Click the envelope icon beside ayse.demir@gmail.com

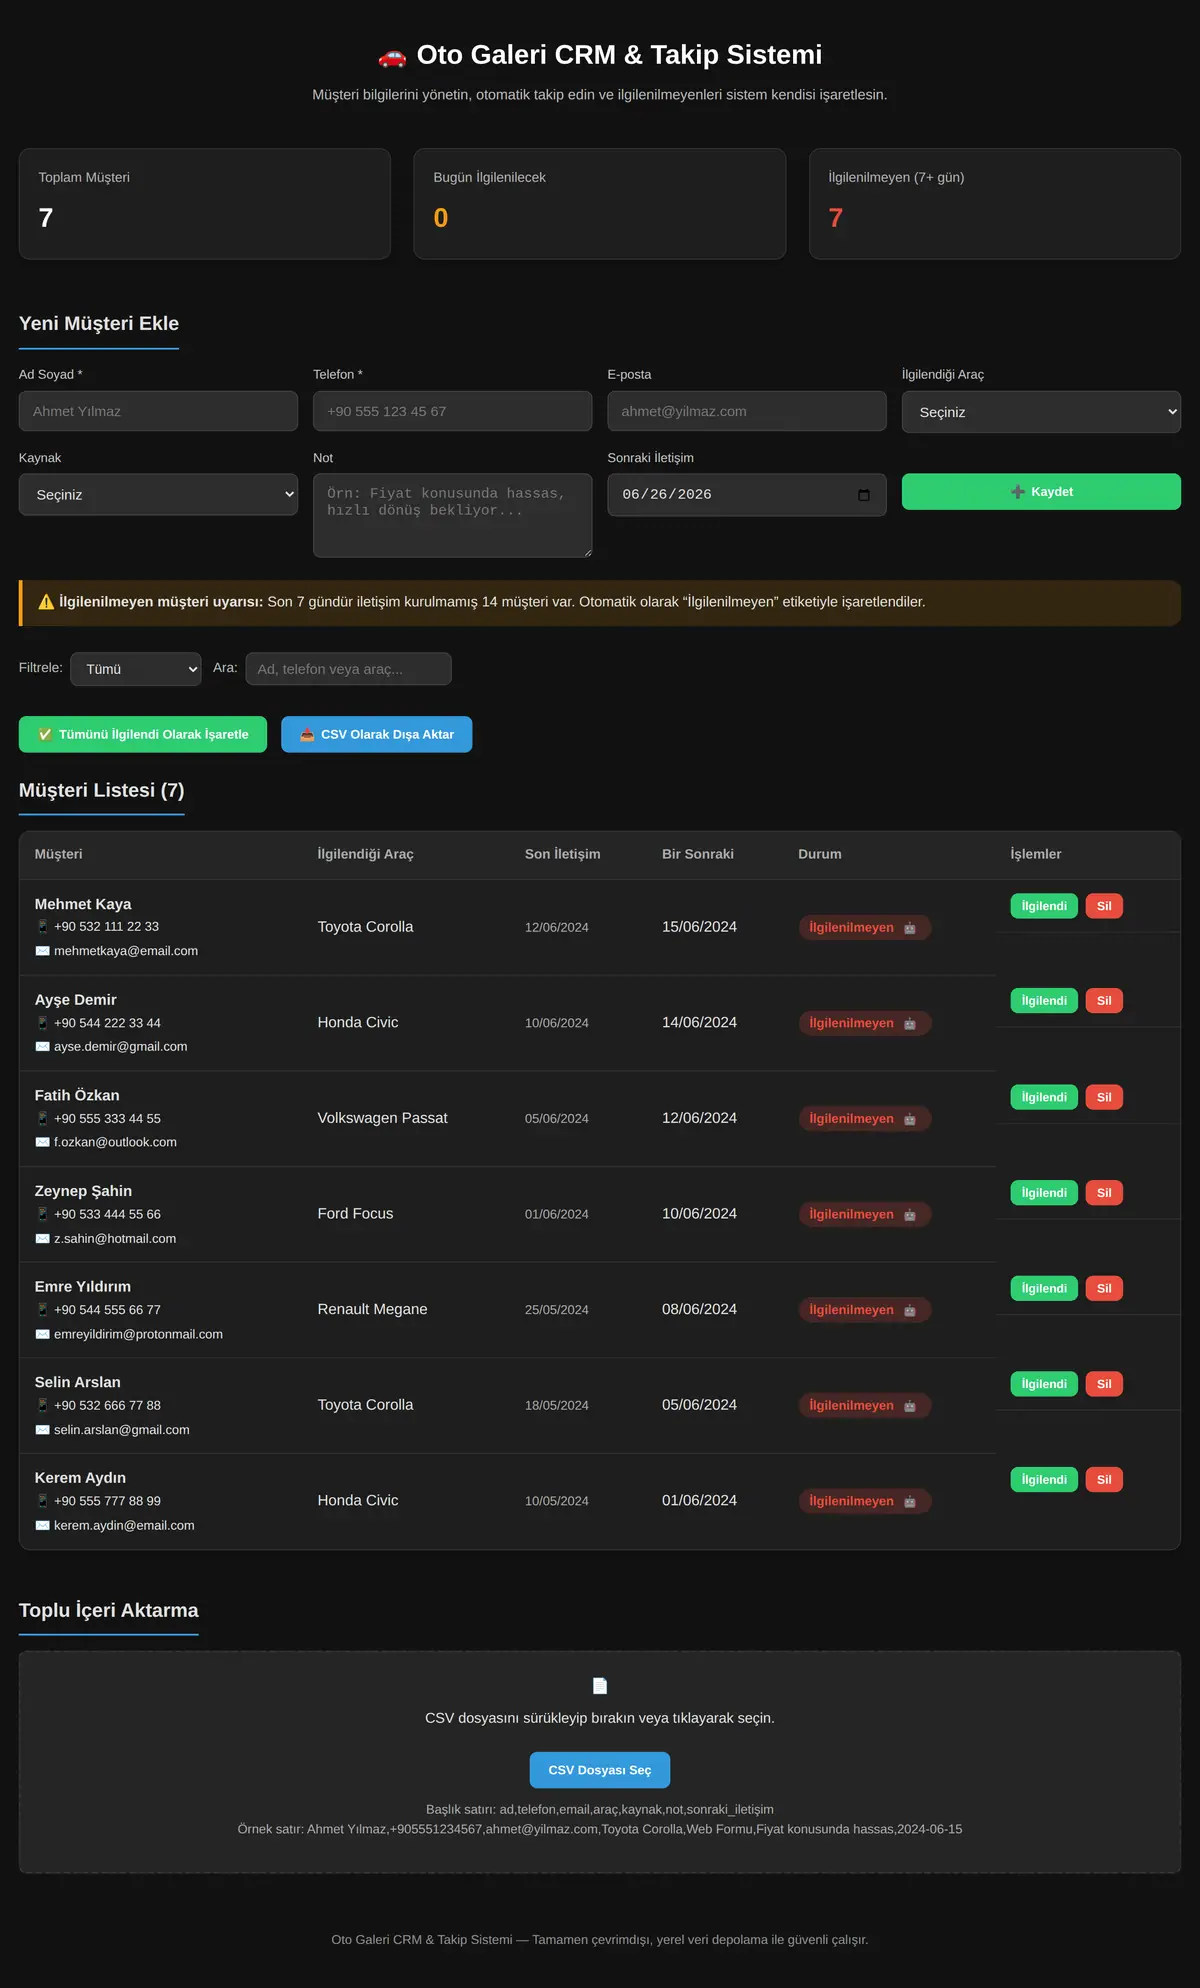[42, 1047]
